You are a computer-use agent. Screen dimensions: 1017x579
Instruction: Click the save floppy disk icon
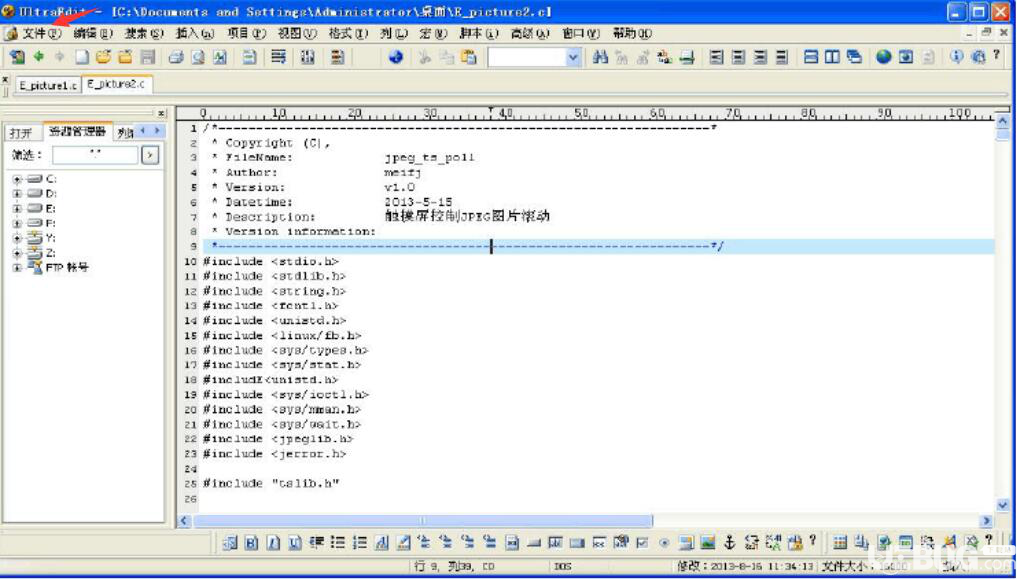pyautogui.click(x=148, y=57)
